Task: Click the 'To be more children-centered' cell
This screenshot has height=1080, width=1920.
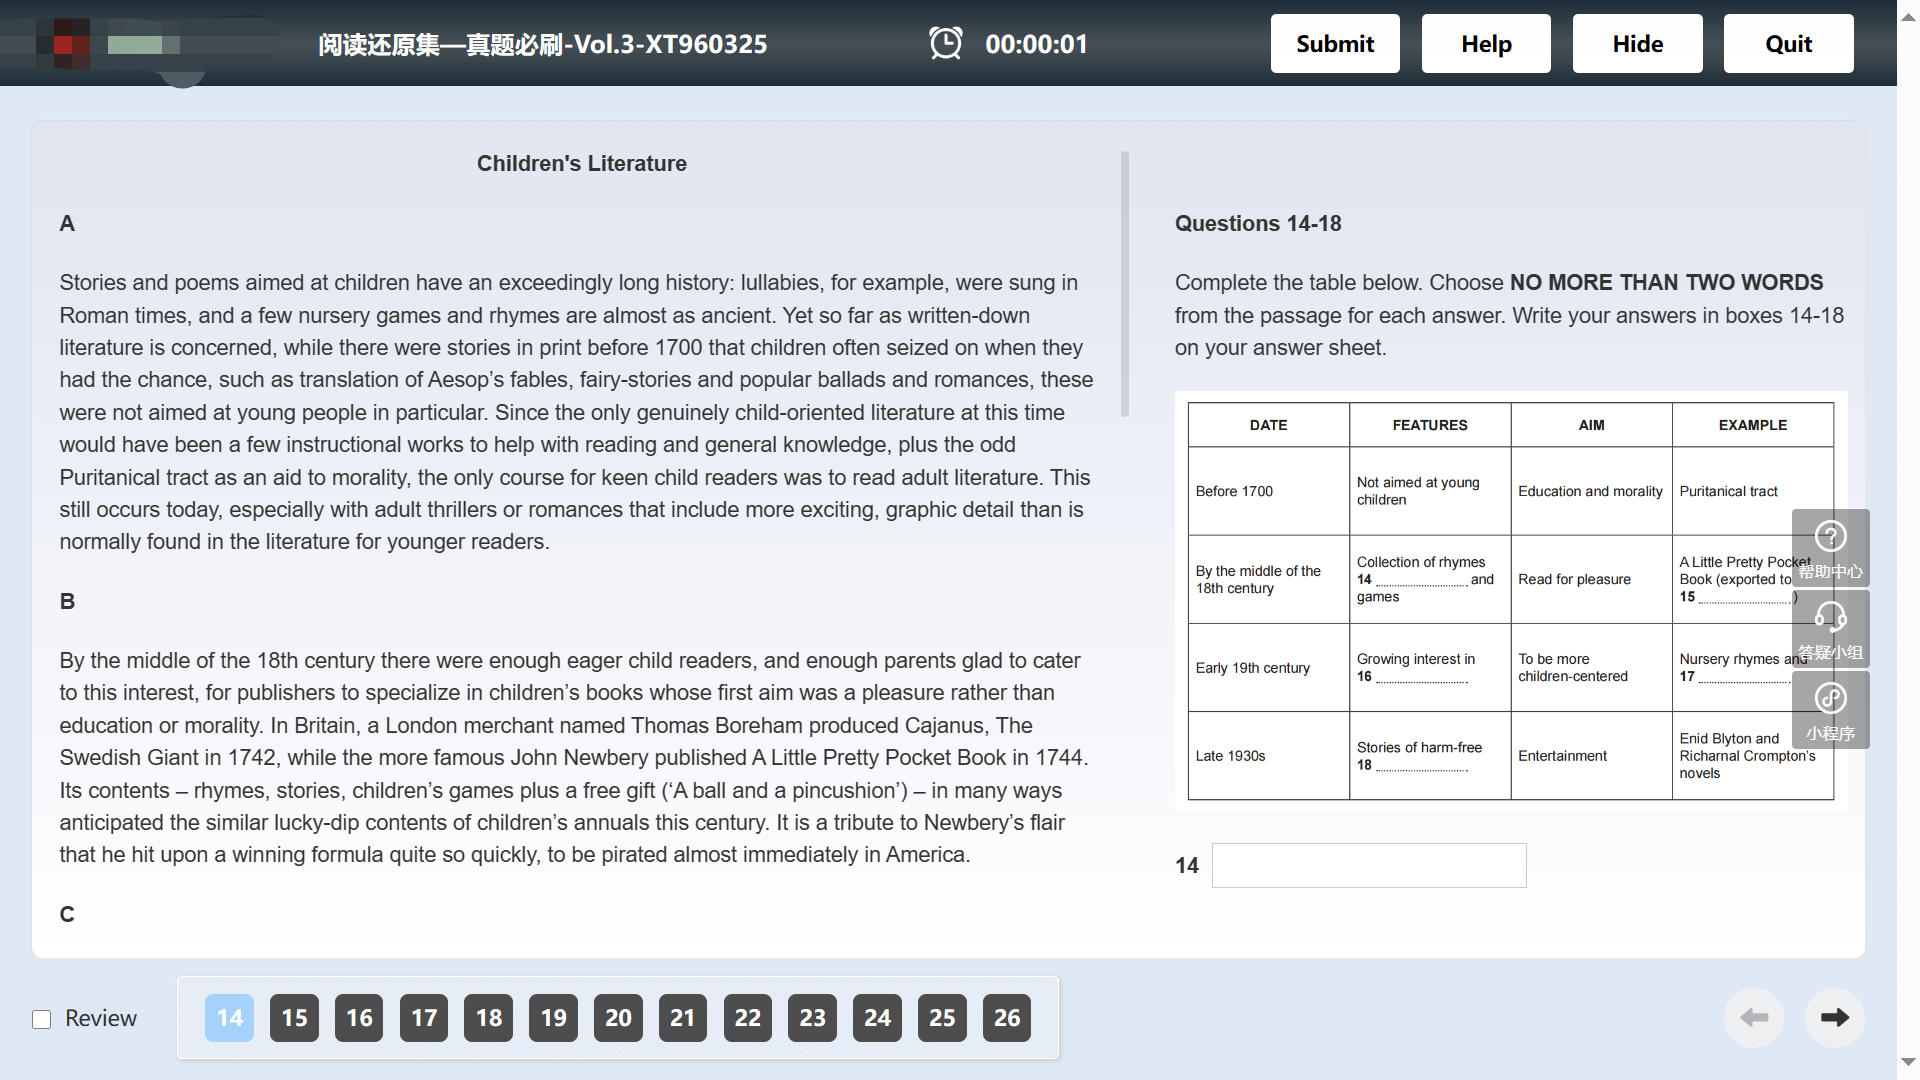Action: click(x=1591, y=668)
